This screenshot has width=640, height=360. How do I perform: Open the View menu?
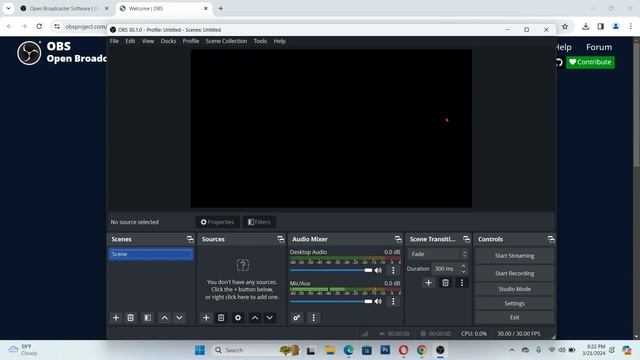(x=148, y=41)
